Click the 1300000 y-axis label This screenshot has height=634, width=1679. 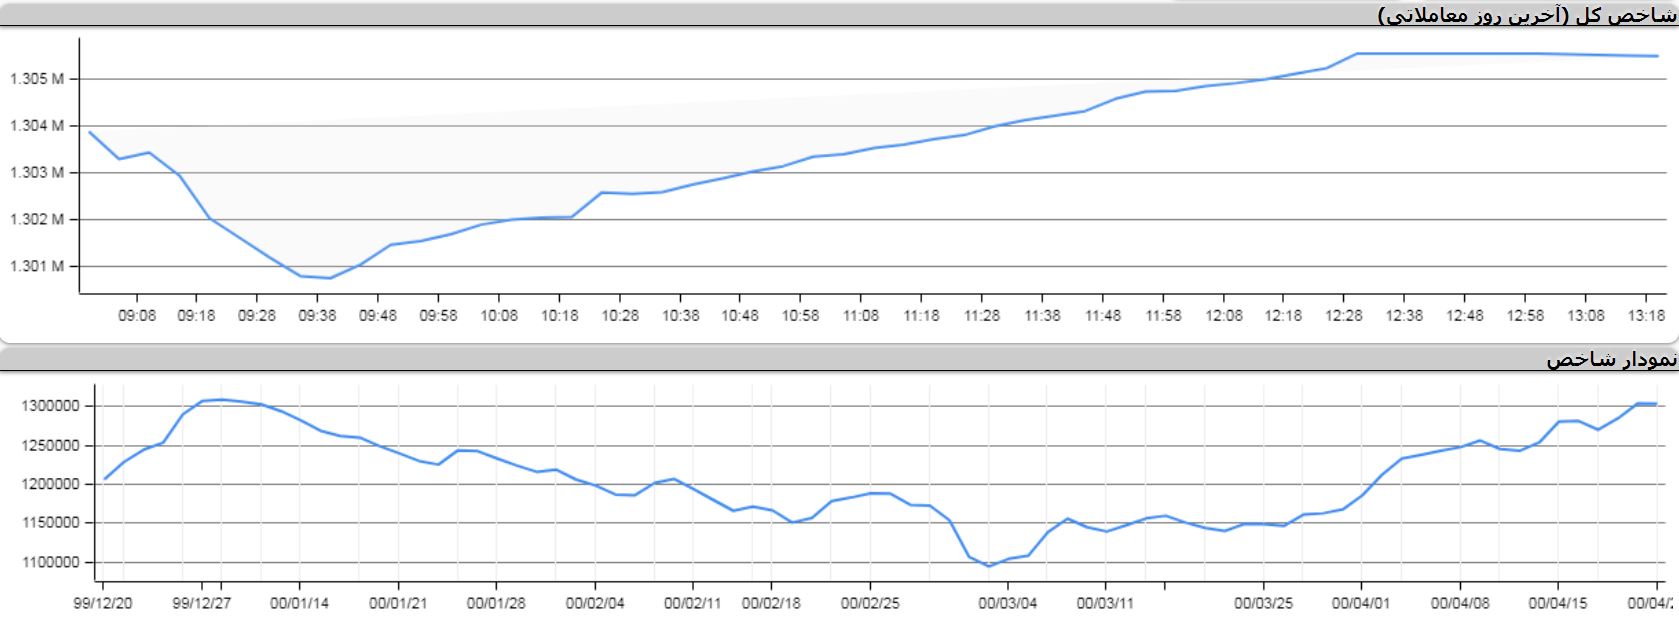(x=51, y=406)
